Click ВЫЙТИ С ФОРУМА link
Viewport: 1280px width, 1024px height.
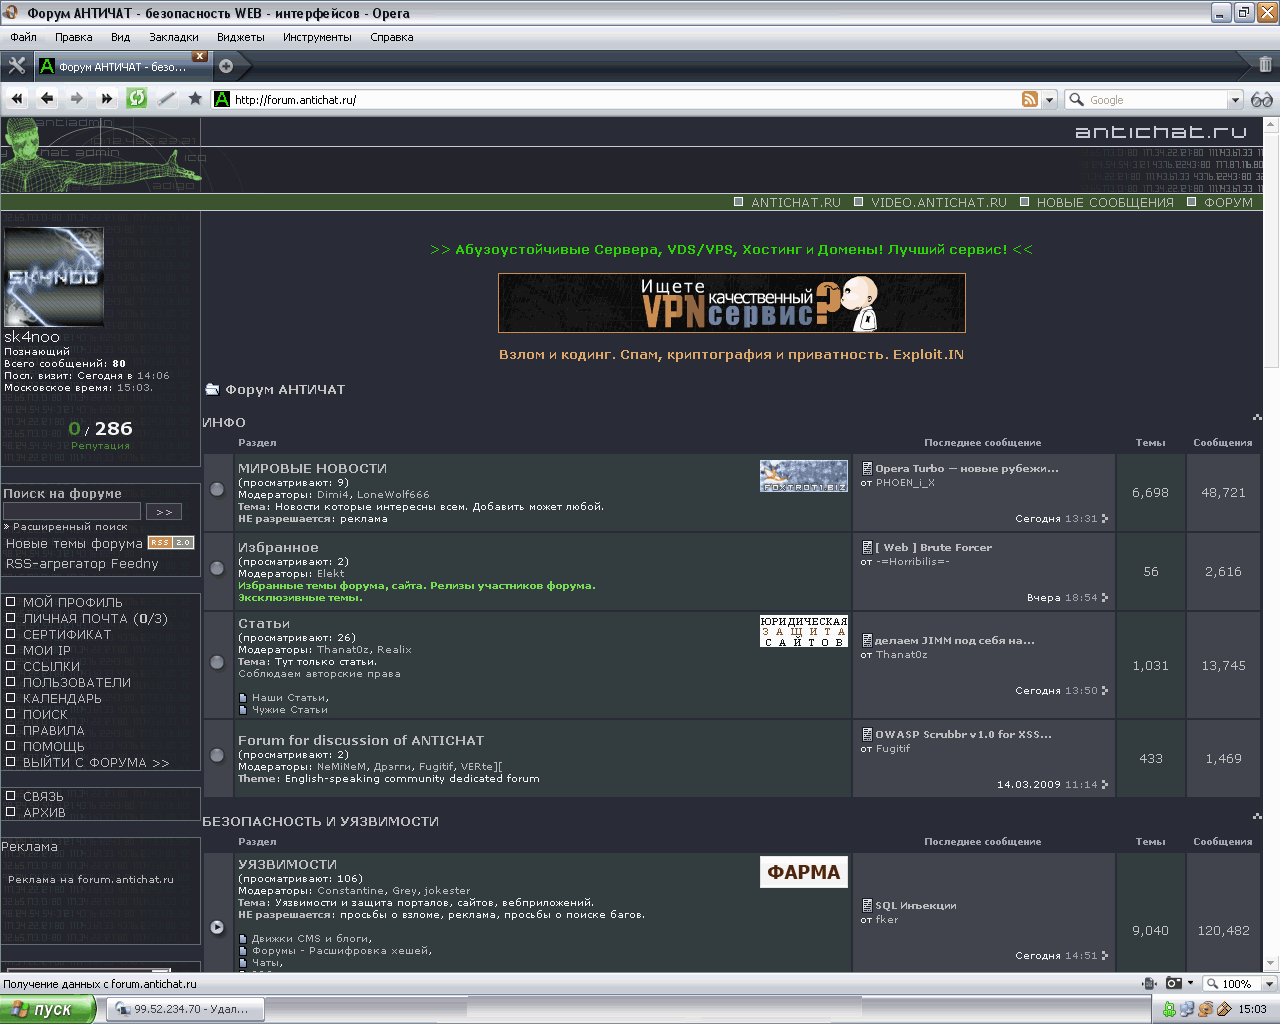pyautogui.click(x=96, y=762)
